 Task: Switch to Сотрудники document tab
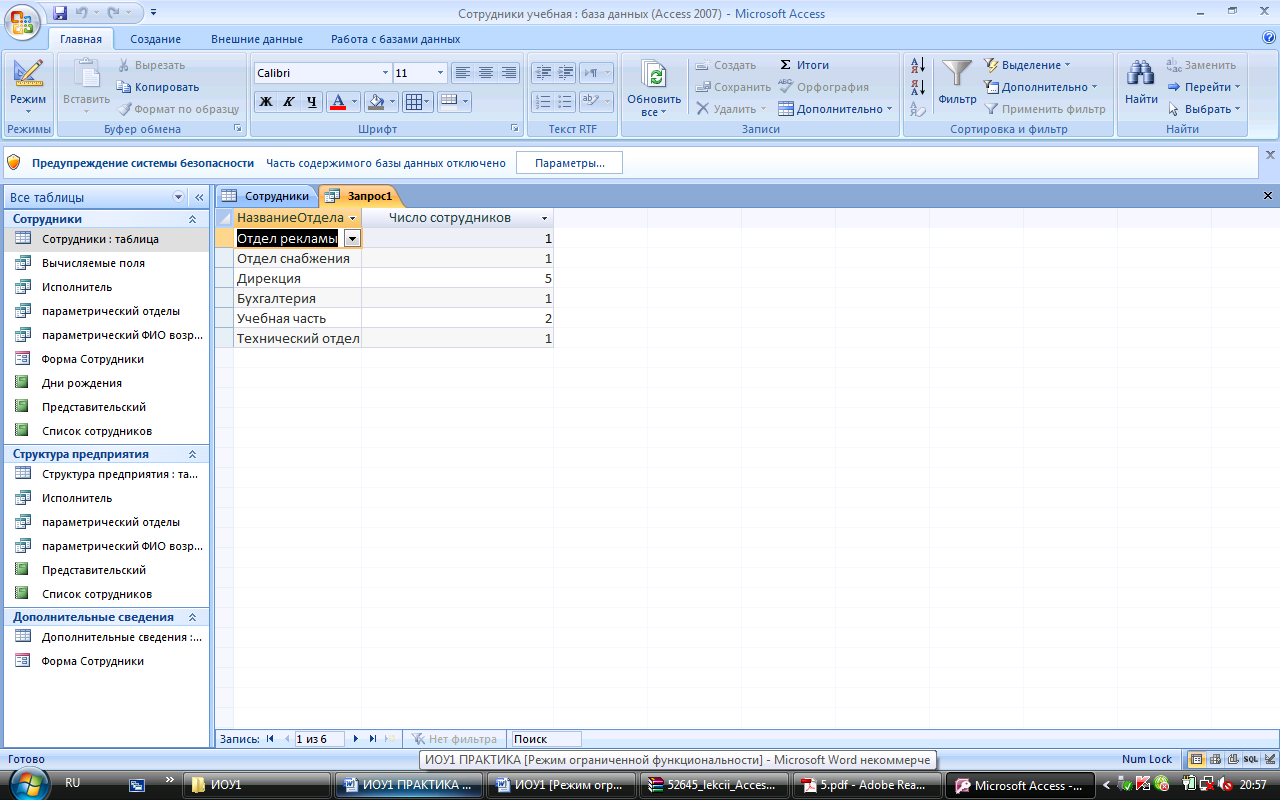click(266, 196)
